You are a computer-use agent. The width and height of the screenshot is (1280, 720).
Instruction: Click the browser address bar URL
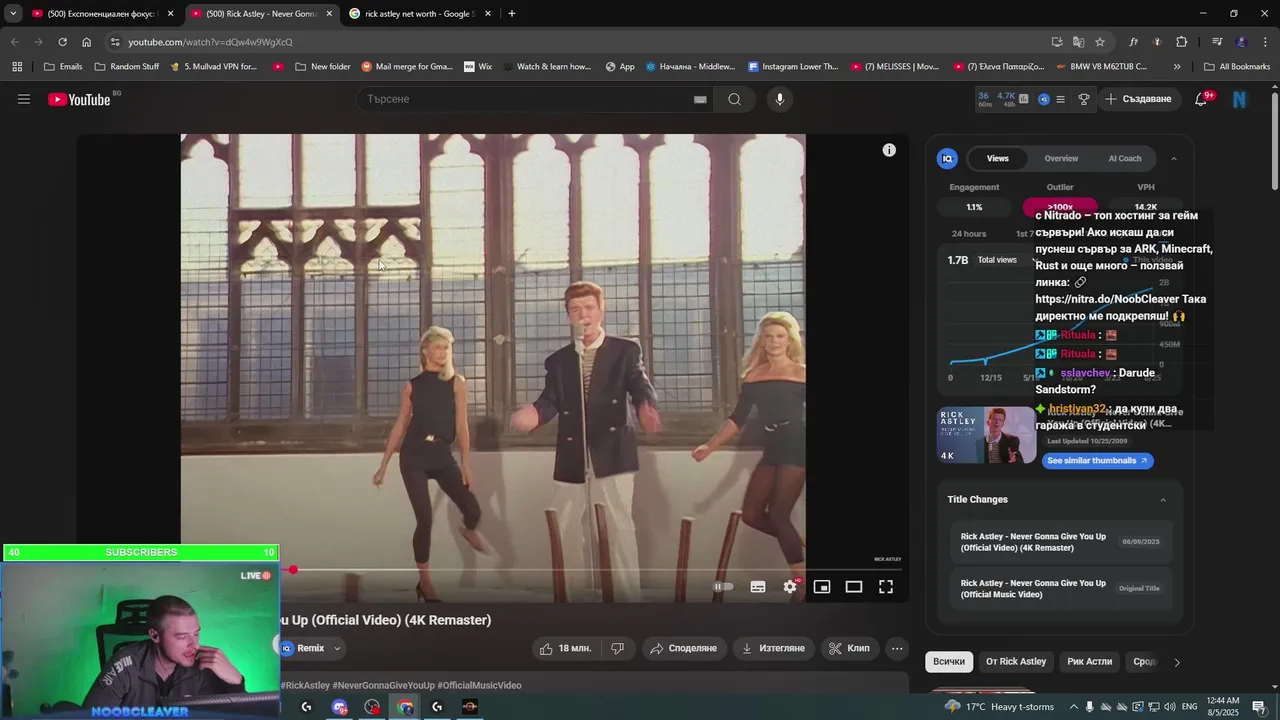click(x=210, y=42)
